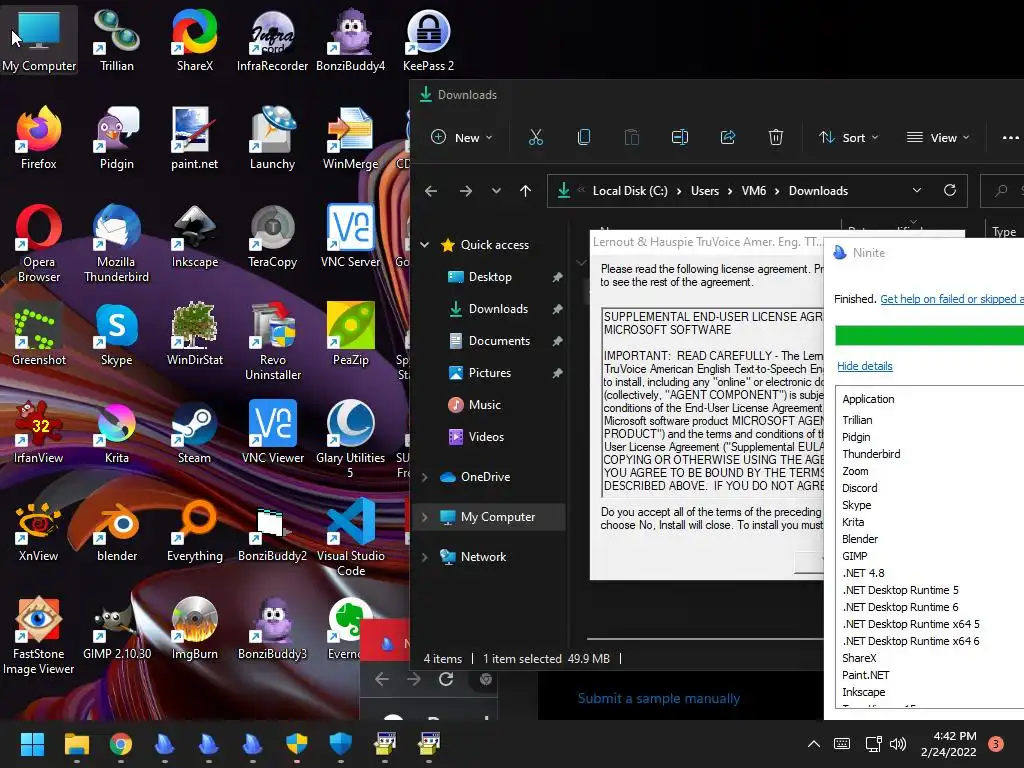Select the ImgBurn desktop icon

click(x=195, y=628)
